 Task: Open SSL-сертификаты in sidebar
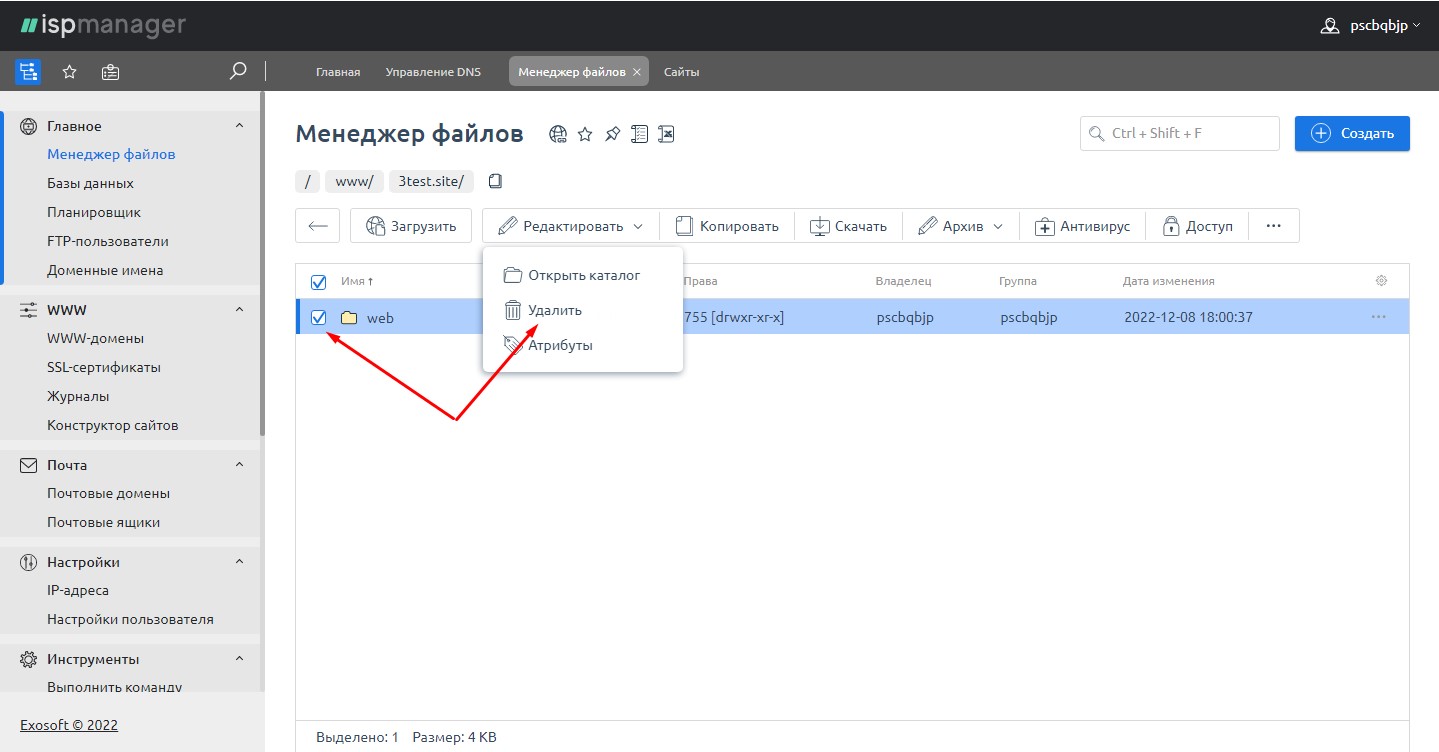click(104, 368)
